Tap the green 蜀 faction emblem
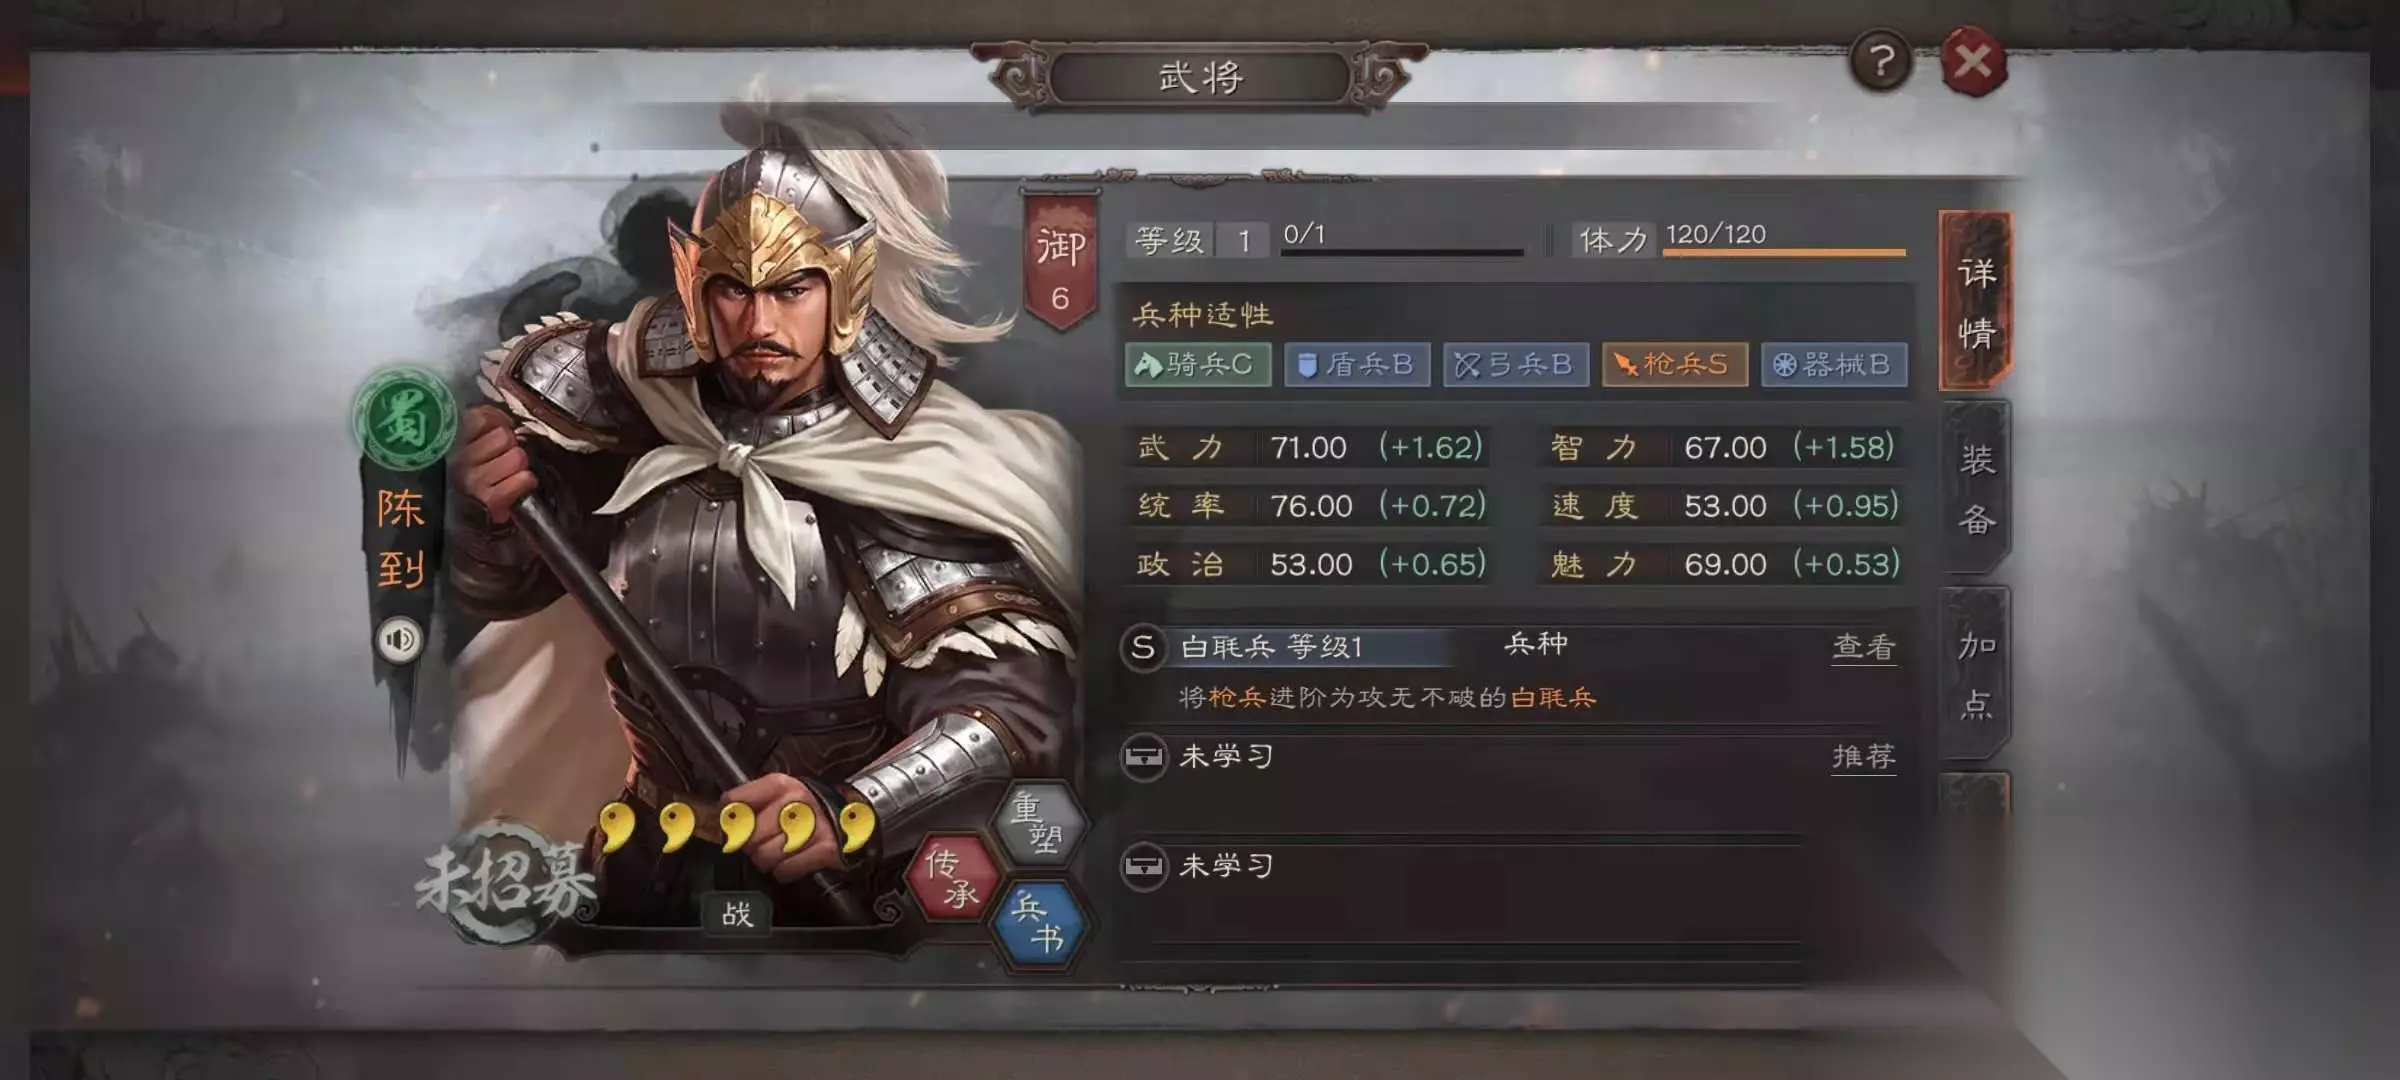Viewport: 2400px width, 1080px height. (404, 418)
